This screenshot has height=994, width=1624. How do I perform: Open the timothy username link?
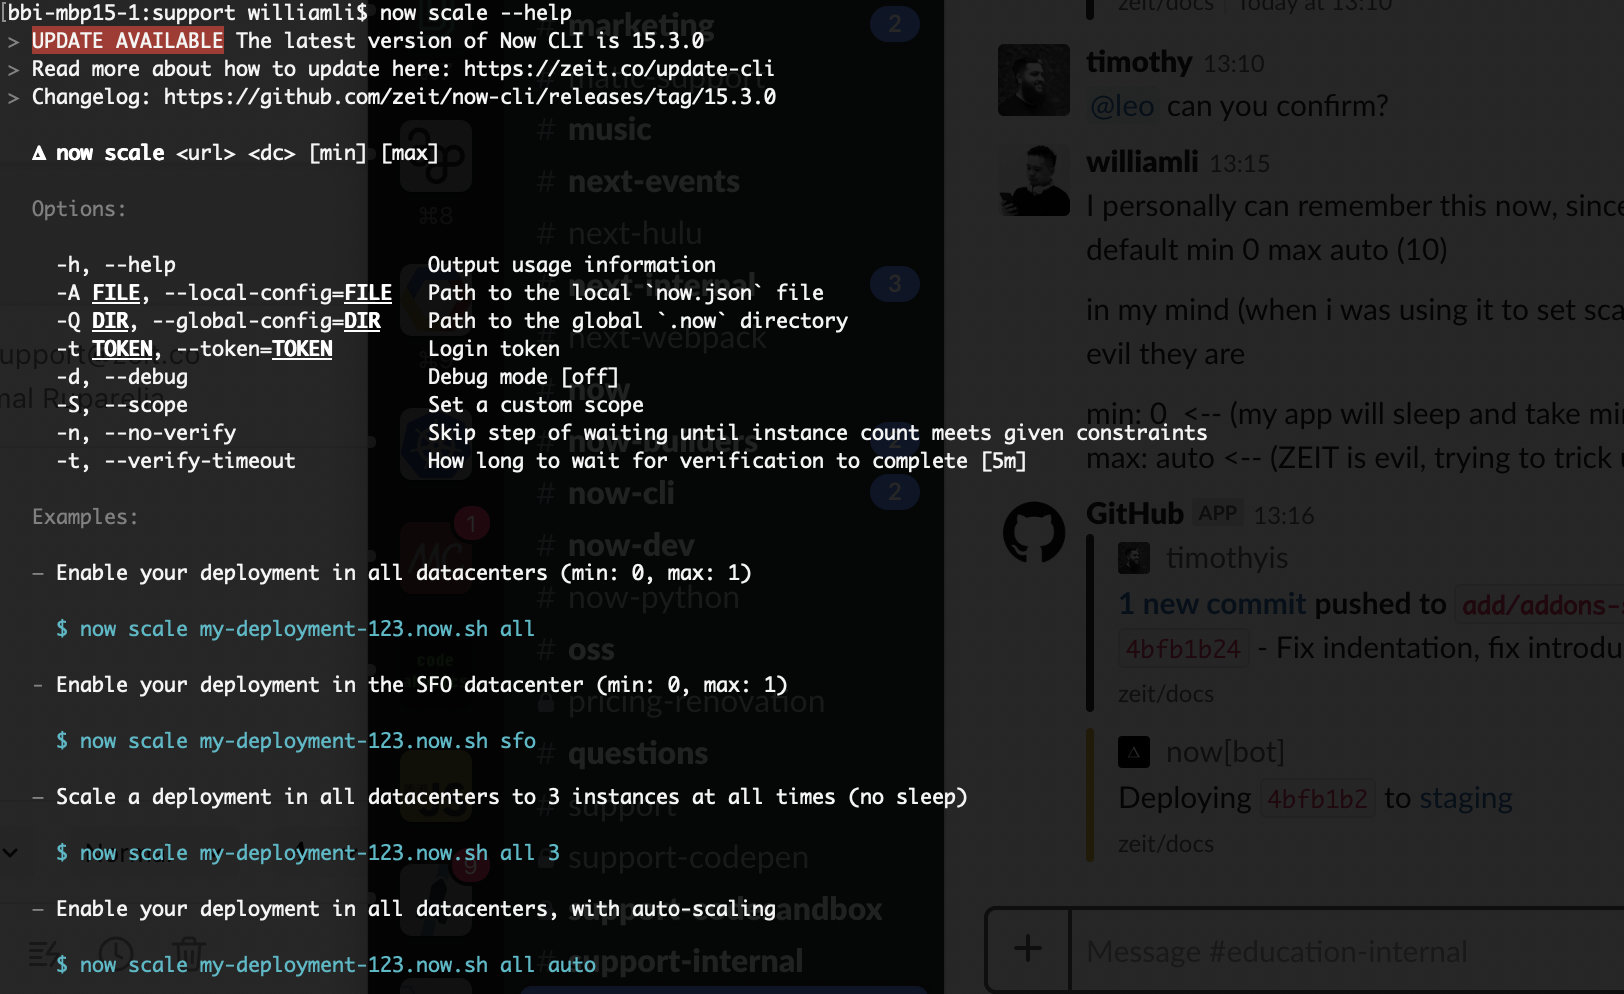tap(1139, 62)
